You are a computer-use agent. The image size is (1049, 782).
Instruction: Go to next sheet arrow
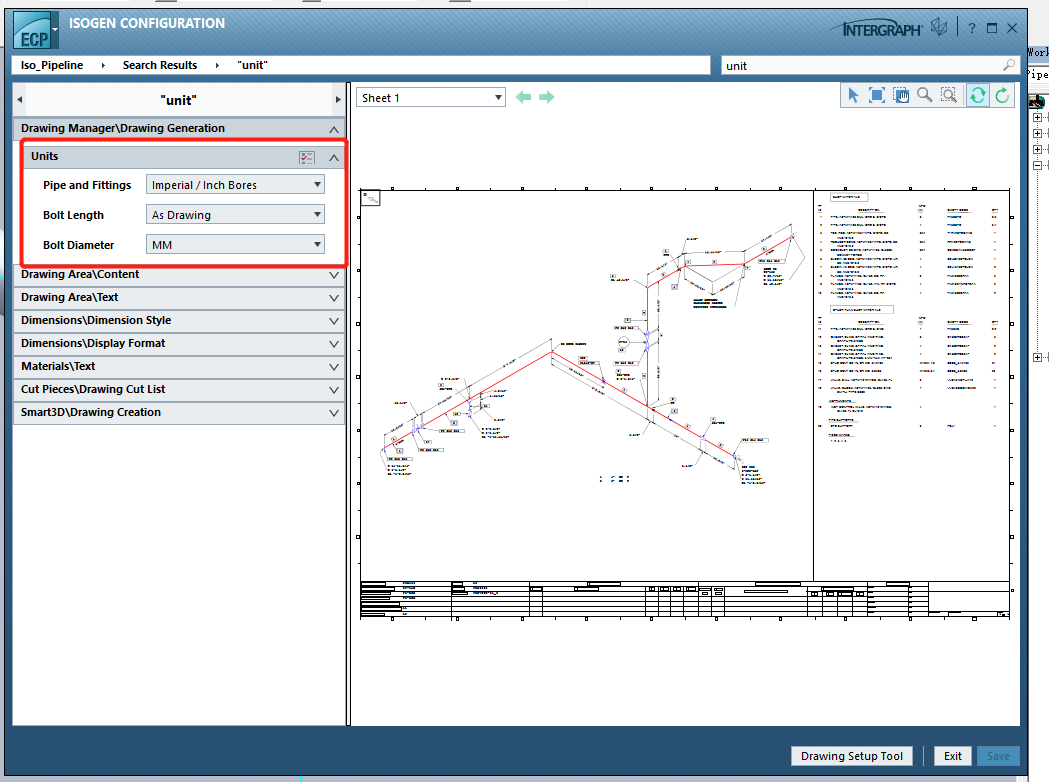pos(547,98)
